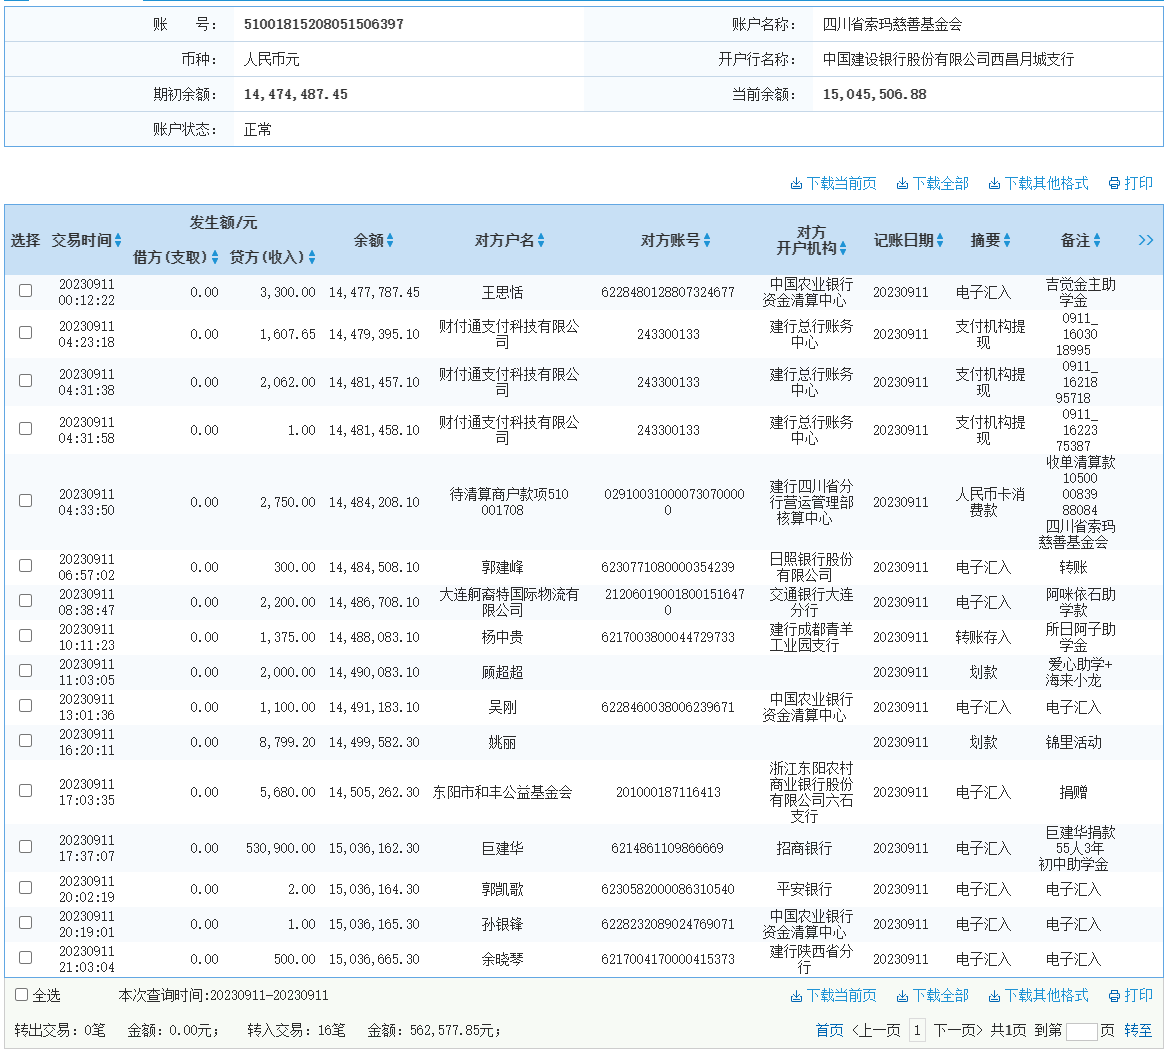Check the 全选 select-all box
Viewport: 1167px width, 1051px height.
point(22,994)
